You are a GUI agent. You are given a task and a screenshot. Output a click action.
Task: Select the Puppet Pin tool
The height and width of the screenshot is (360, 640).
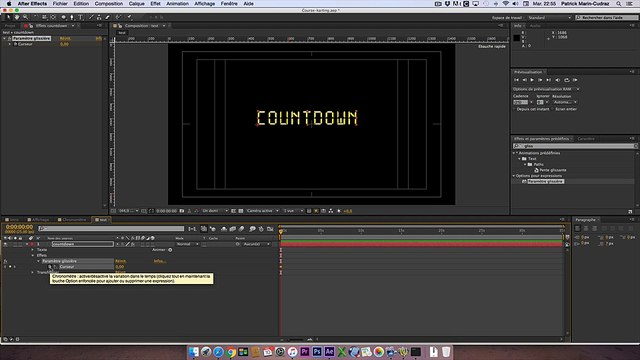pyautogui.click(x=129, y=17)
